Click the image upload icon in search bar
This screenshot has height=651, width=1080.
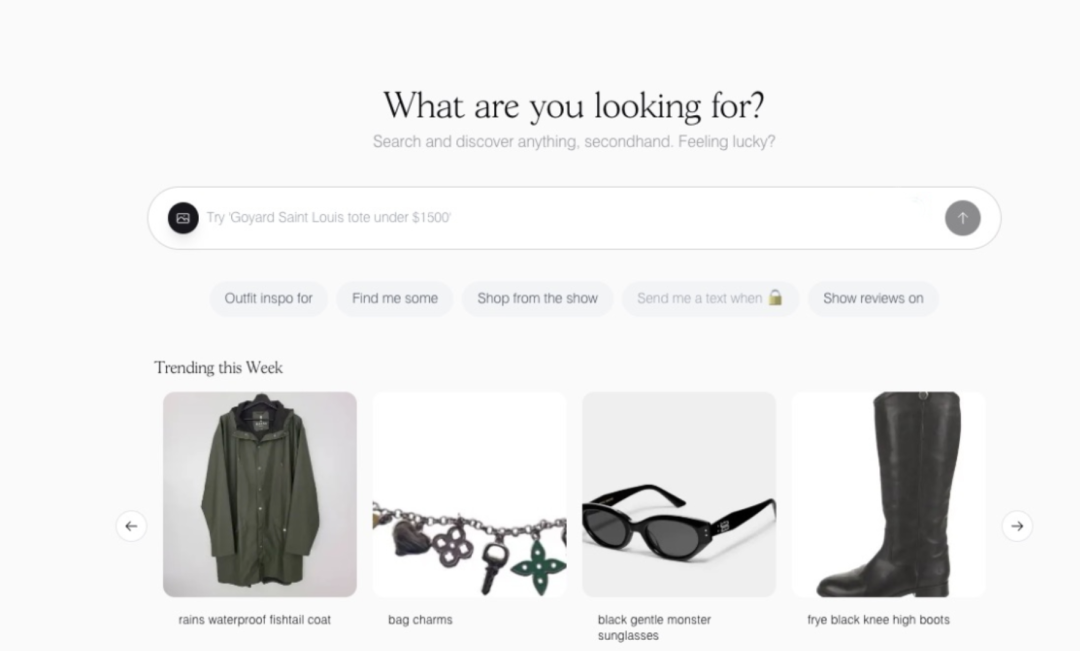[x=183, y=218]
